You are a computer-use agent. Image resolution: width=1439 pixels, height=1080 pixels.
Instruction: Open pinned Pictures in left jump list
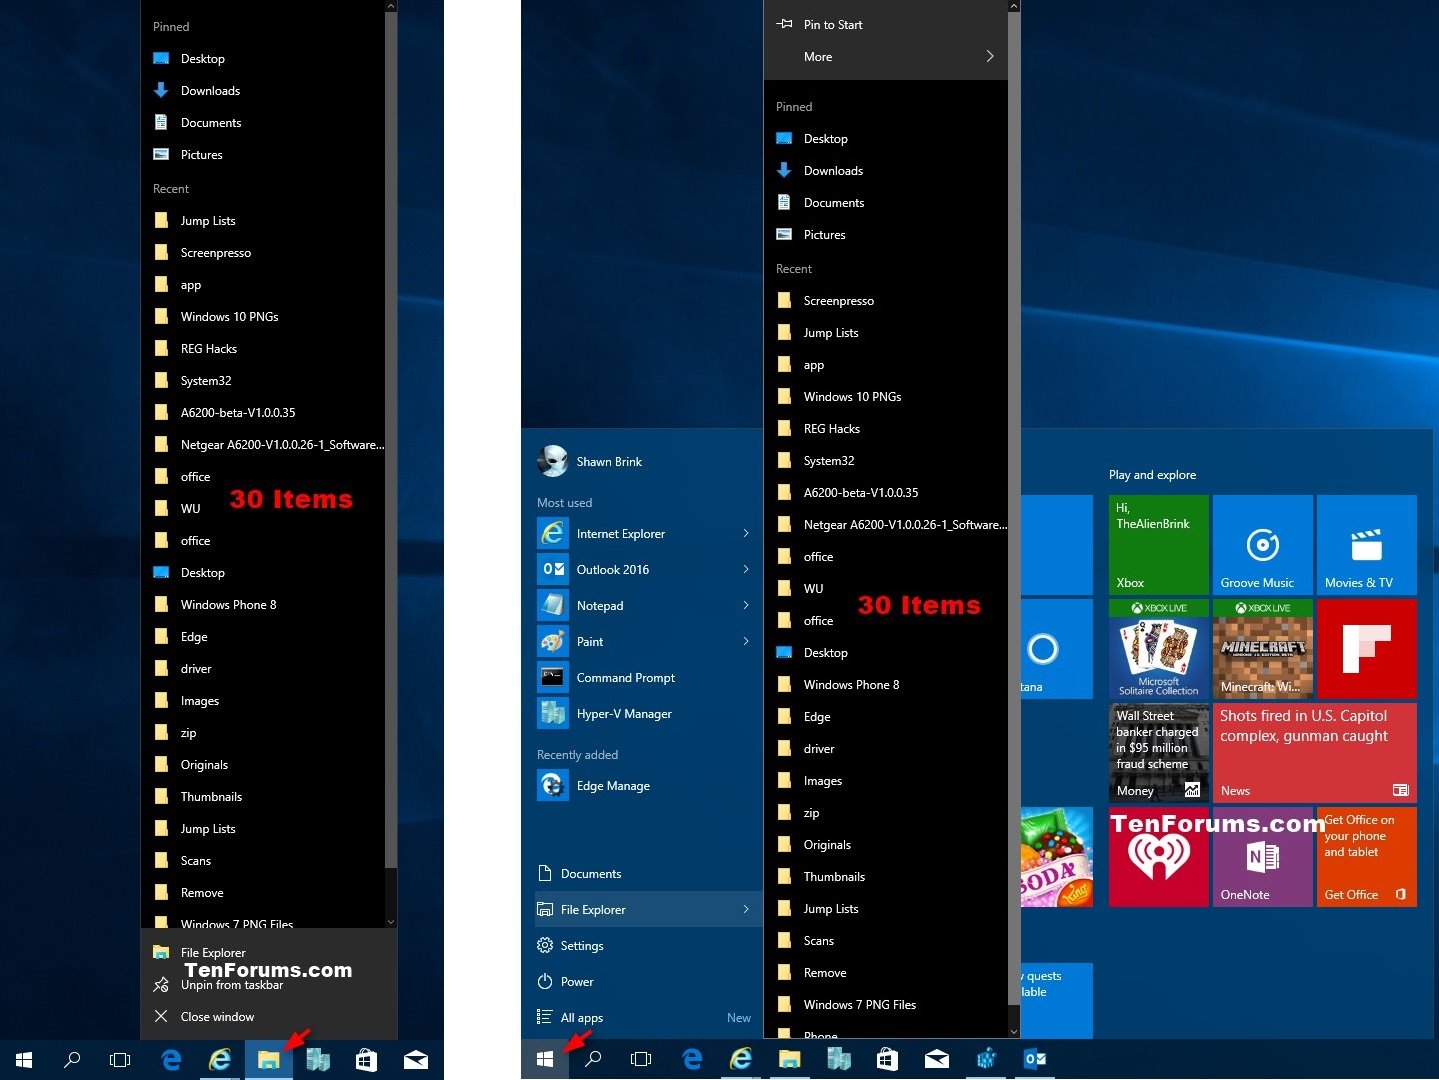(x=263, y=155)
